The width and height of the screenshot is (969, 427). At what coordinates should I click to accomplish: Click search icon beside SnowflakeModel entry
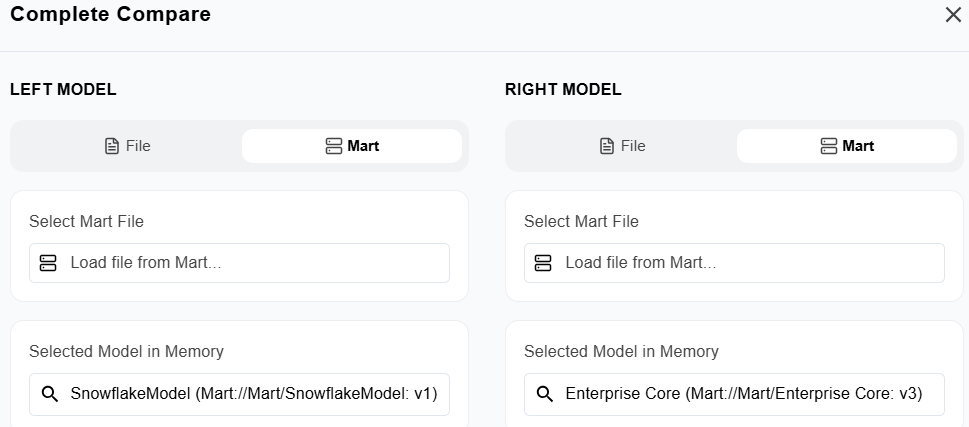49,394
